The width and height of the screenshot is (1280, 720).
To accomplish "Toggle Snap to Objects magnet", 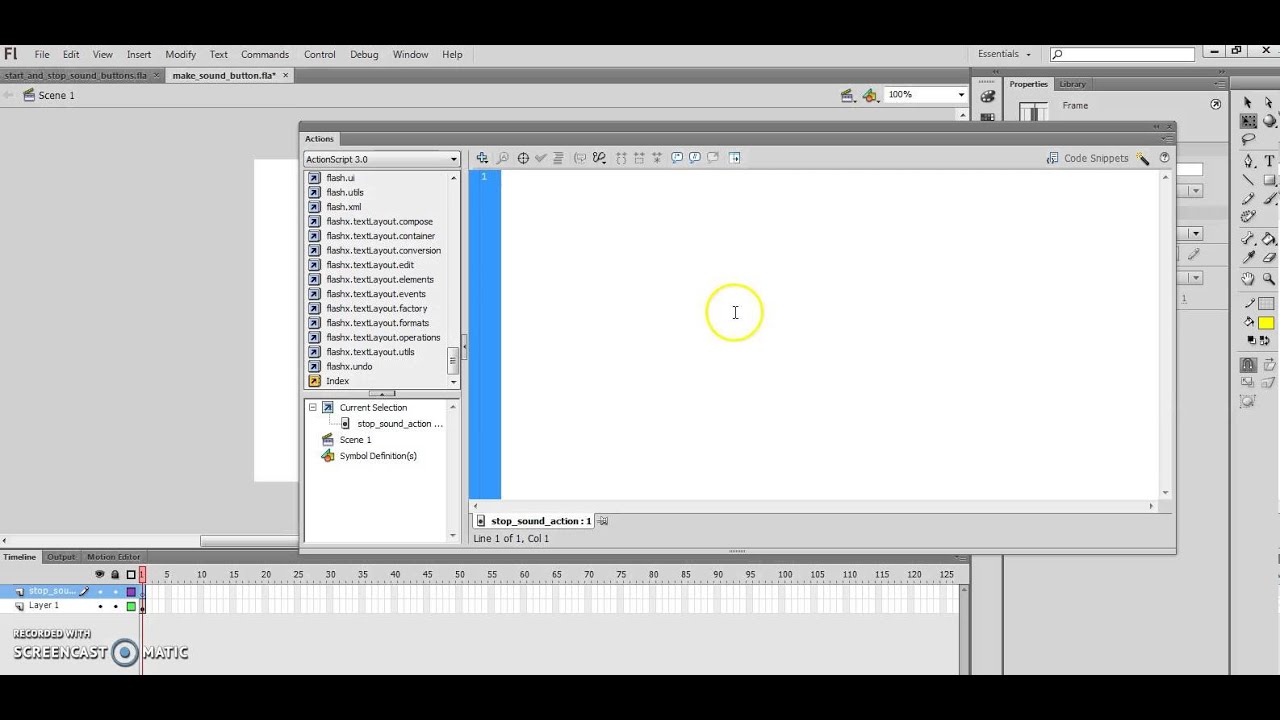I will [1248, 365].
